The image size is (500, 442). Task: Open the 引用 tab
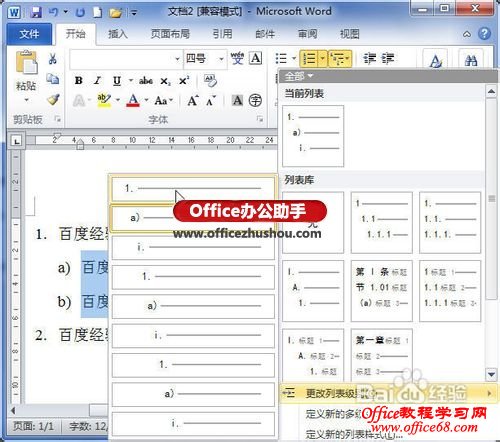(222, 34)
